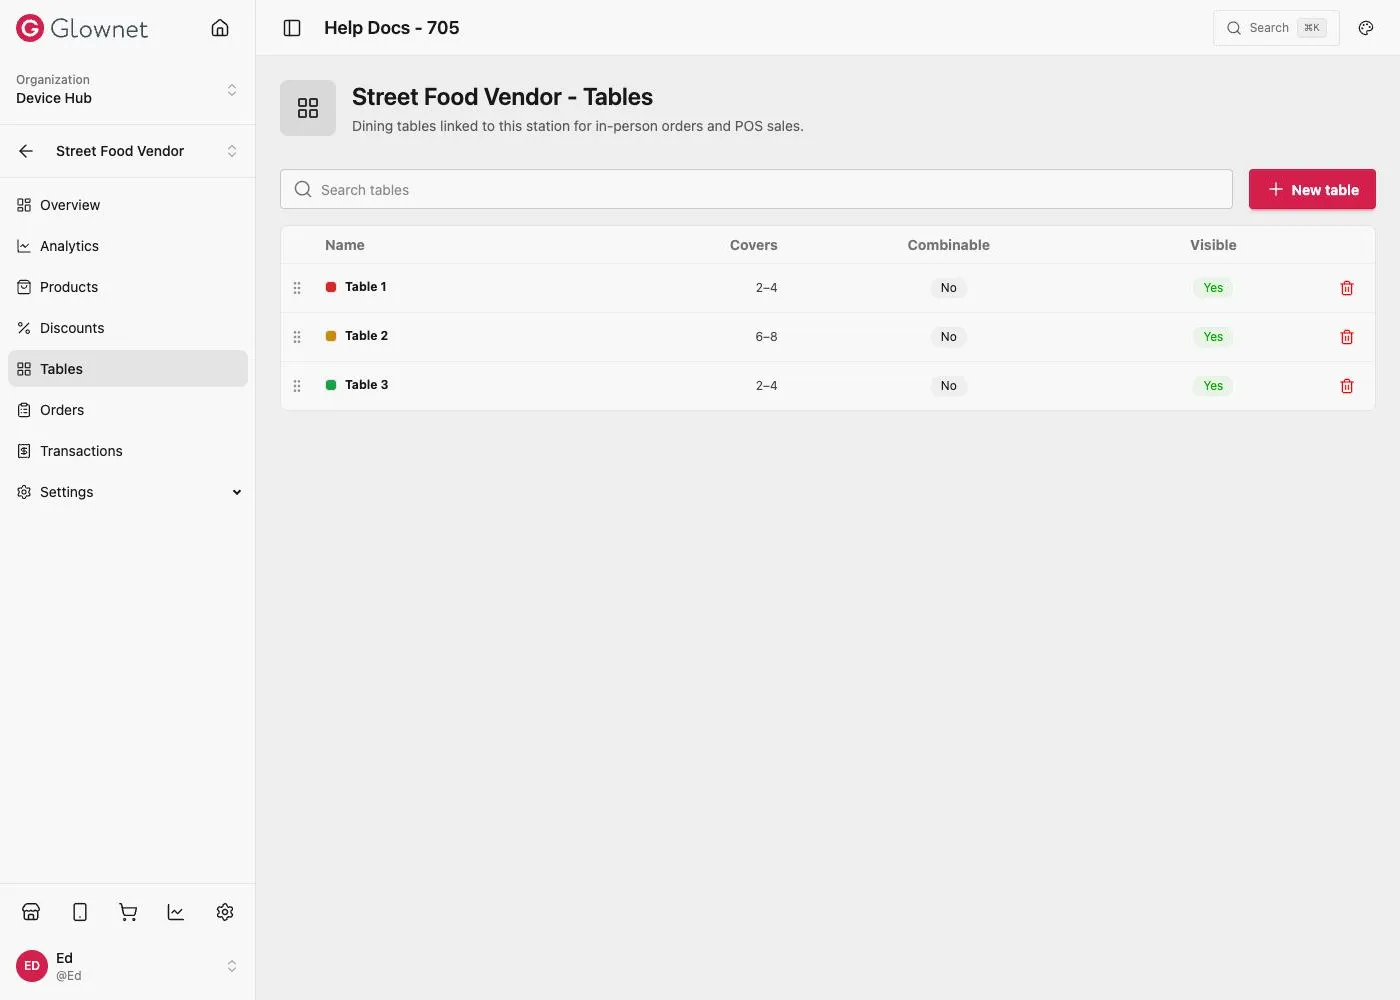This screenshot has width=1400, height=1000.
Task: Open Products in sidebar
Action: pyautogui.click(x=128, y=287)
